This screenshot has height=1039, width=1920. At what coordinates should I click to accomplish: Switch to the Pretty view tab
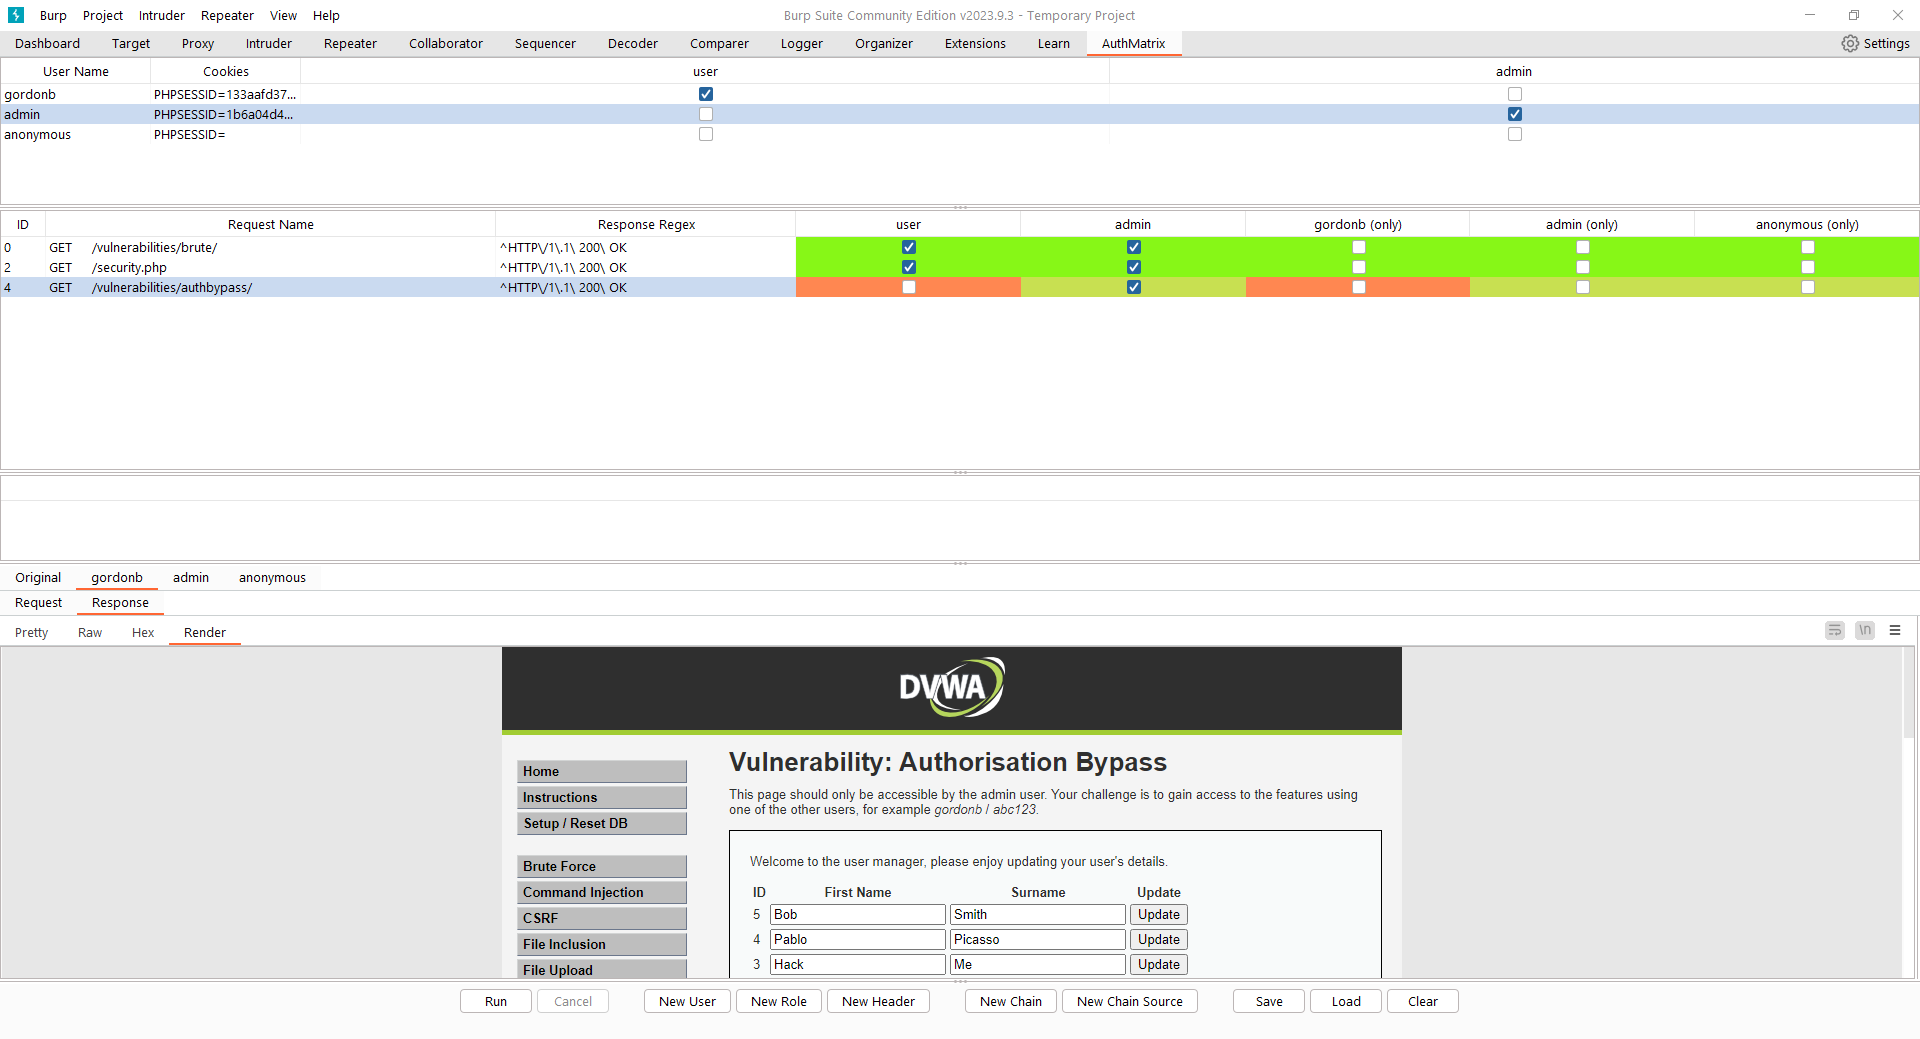pyautogui.click(x=31, y=632)
